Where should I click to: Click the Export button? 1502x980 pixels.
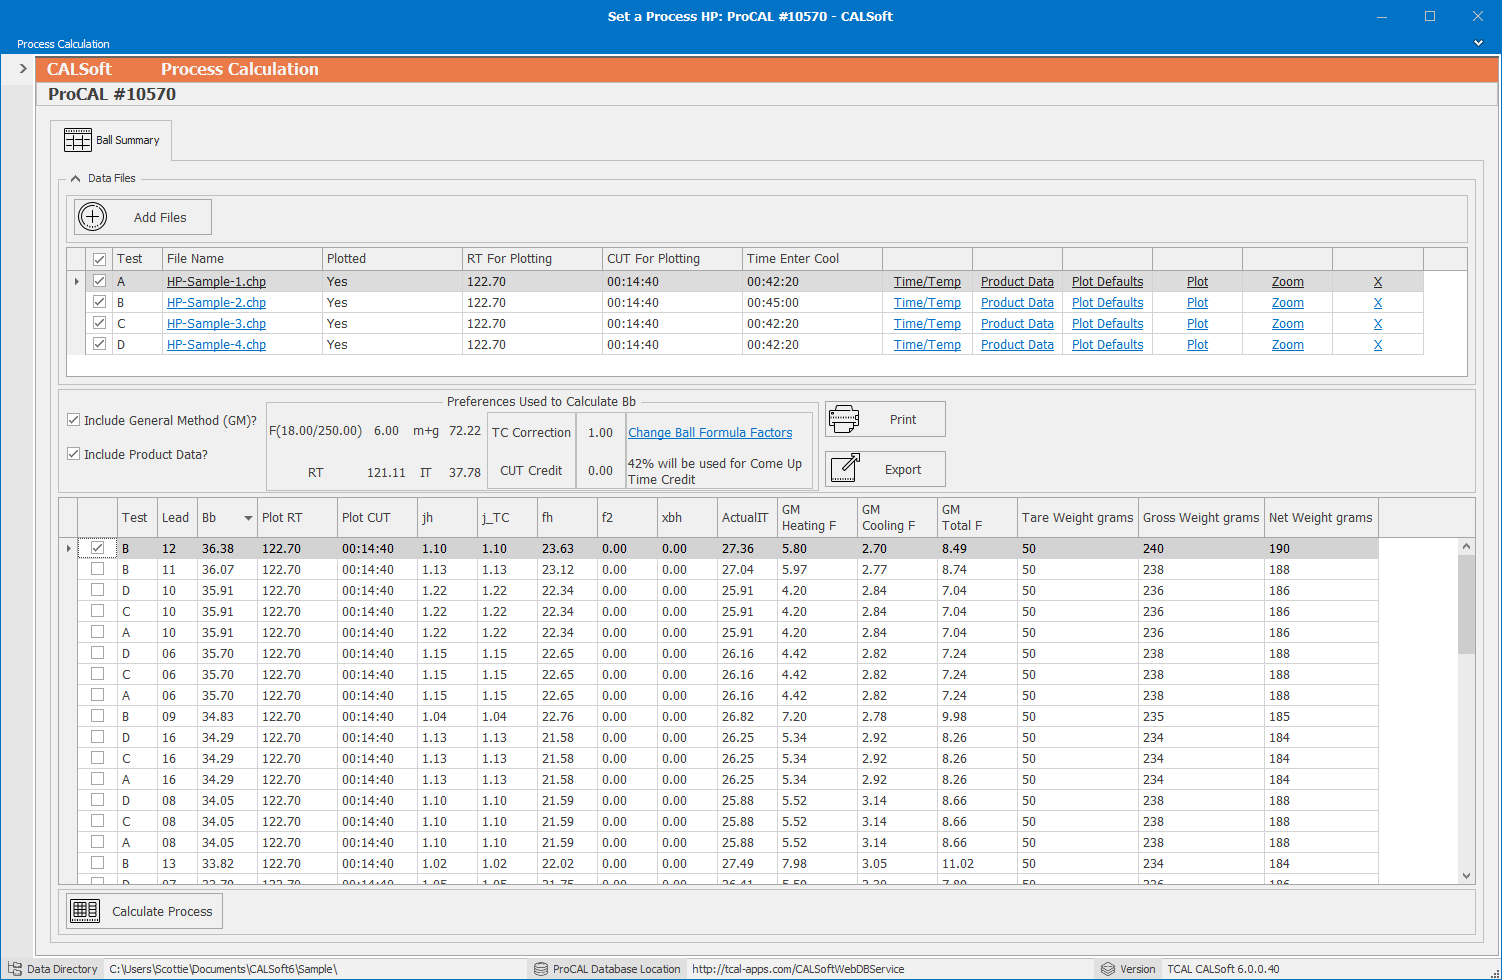tap(885, 469)
